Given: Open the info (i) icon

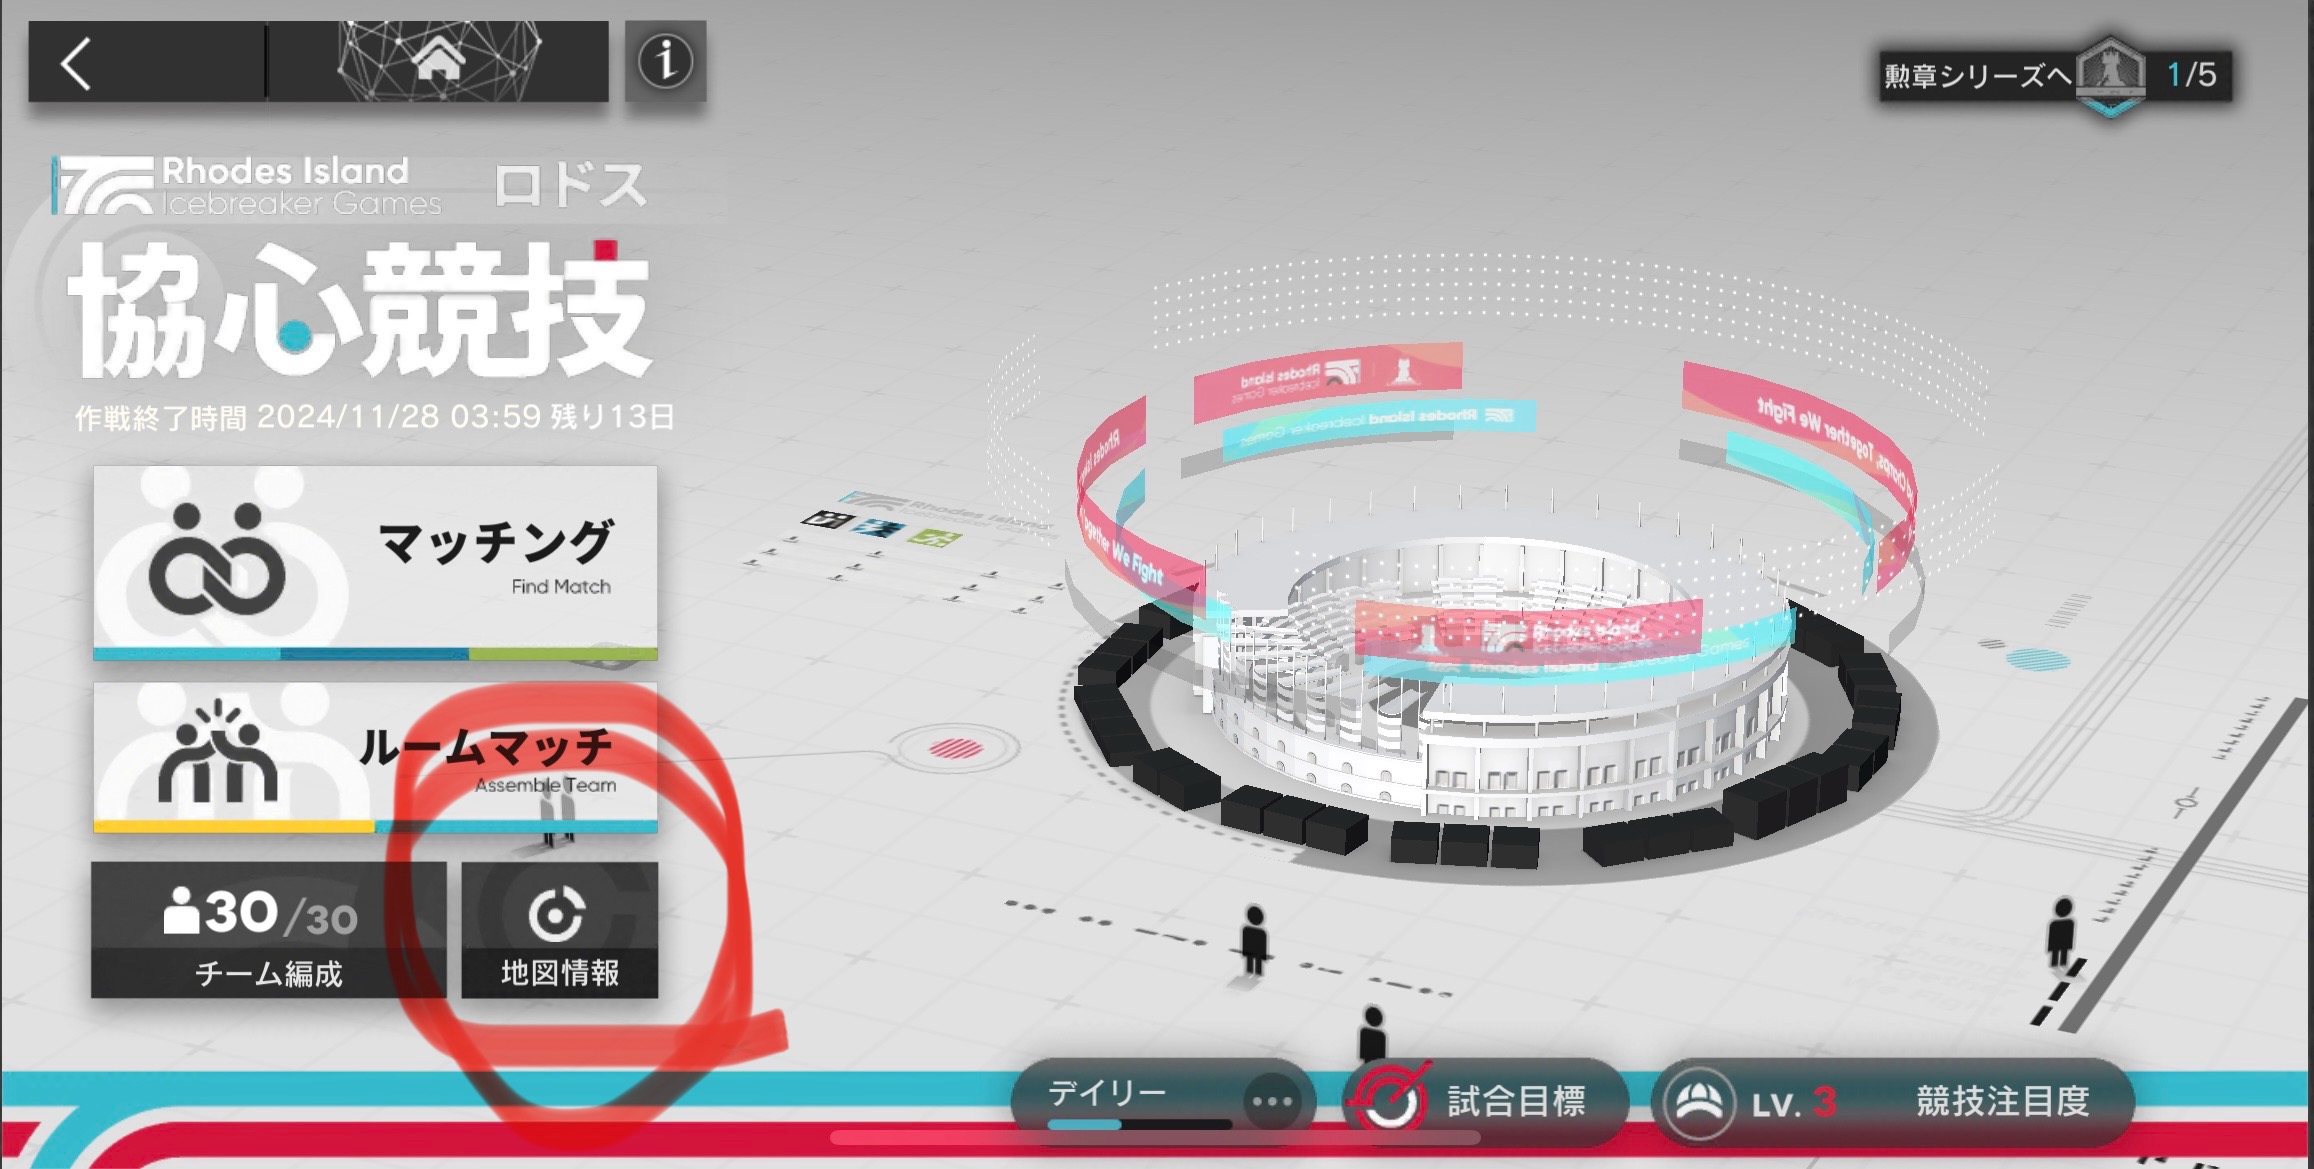Looking at the screenshot, I should [x=665, y=61].
